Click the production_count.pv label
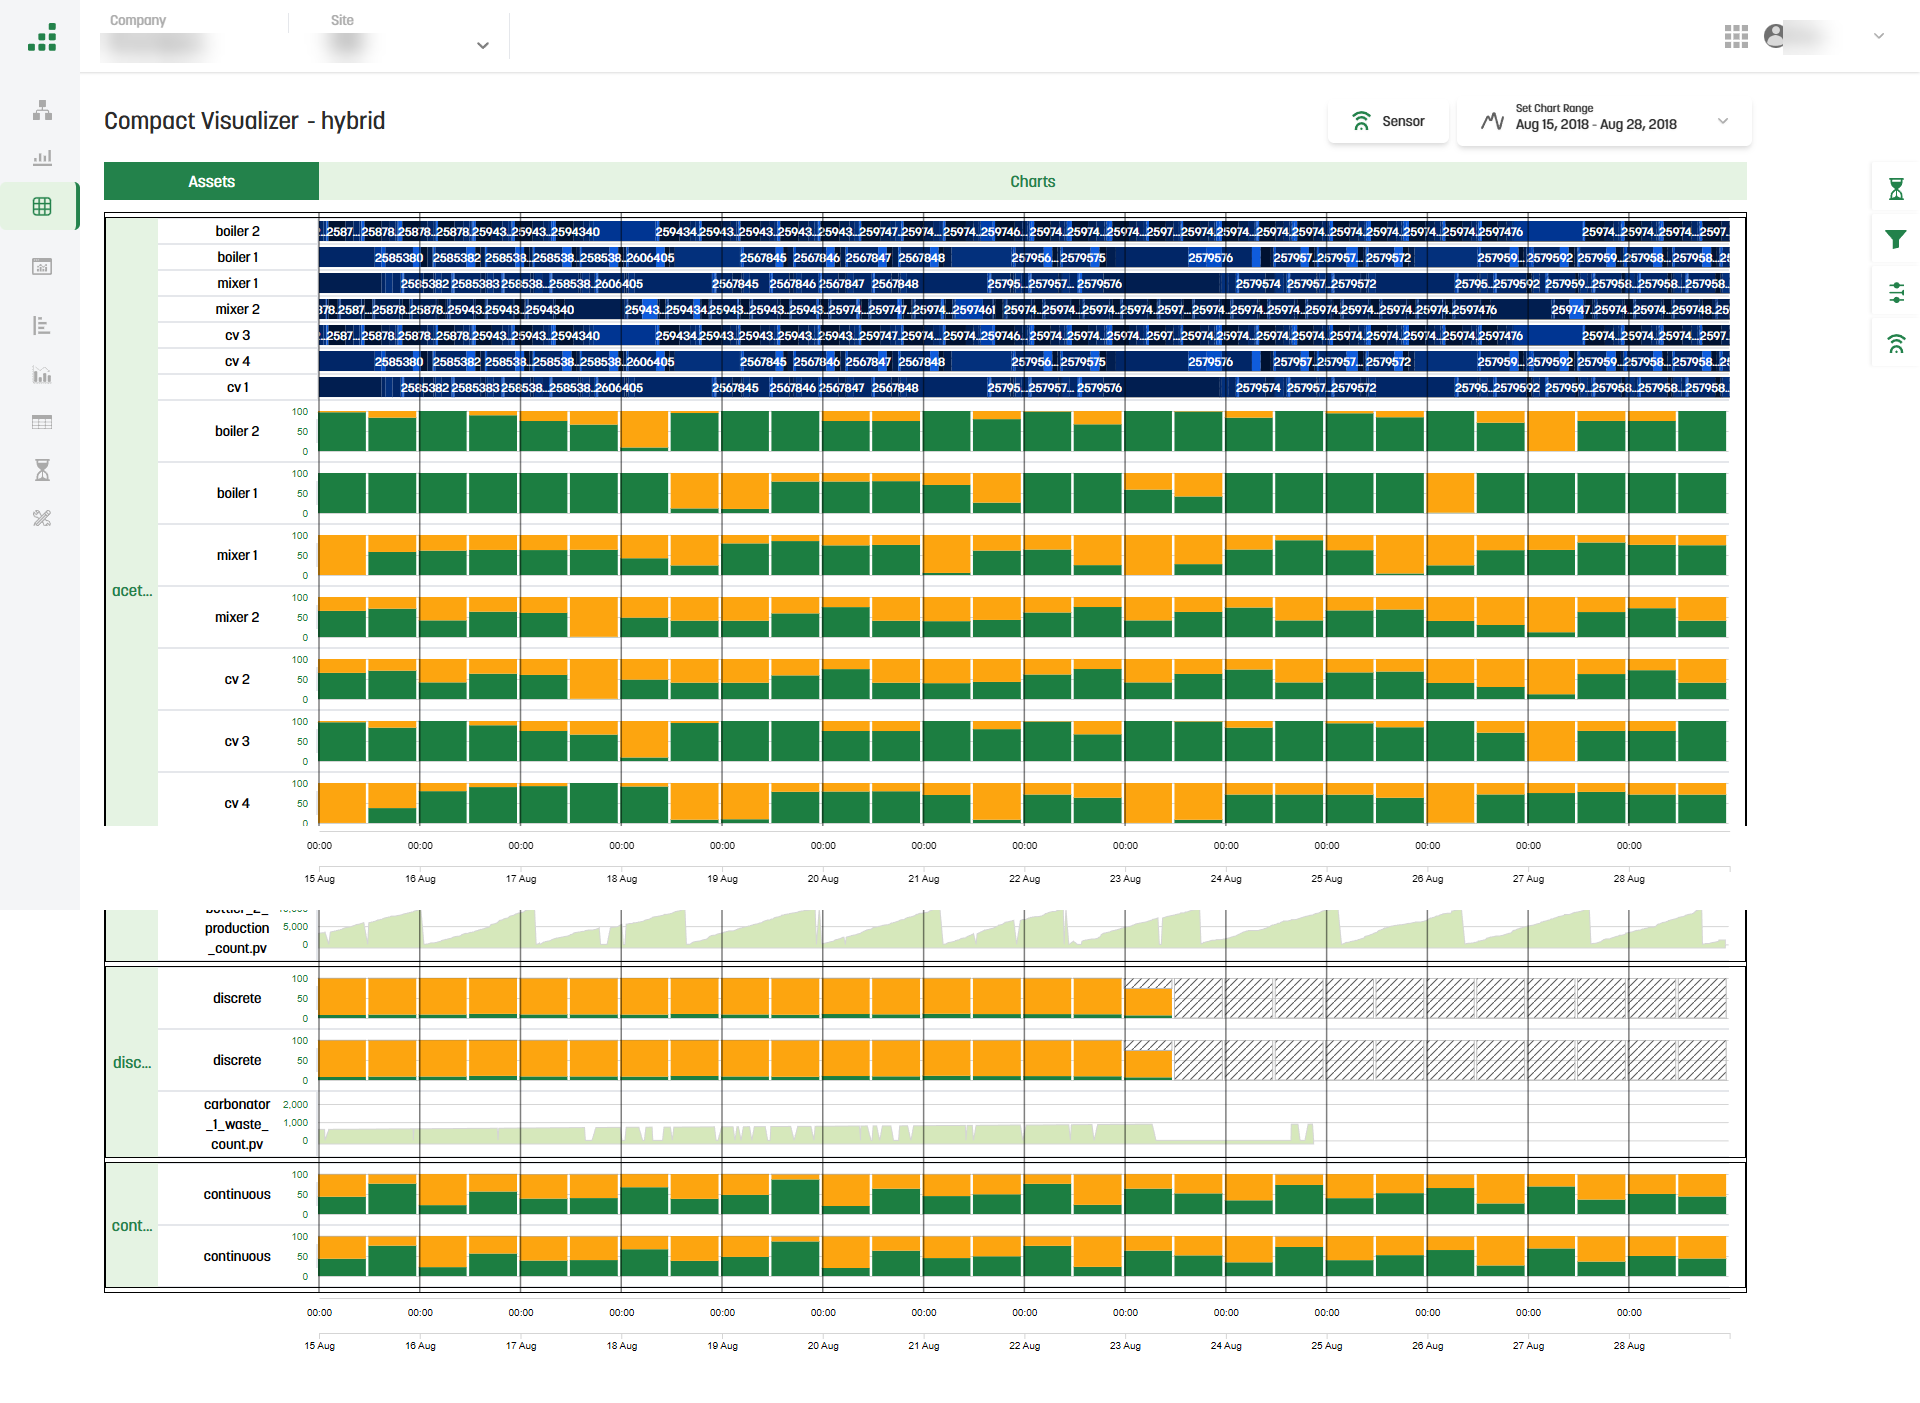 (237, 930)
